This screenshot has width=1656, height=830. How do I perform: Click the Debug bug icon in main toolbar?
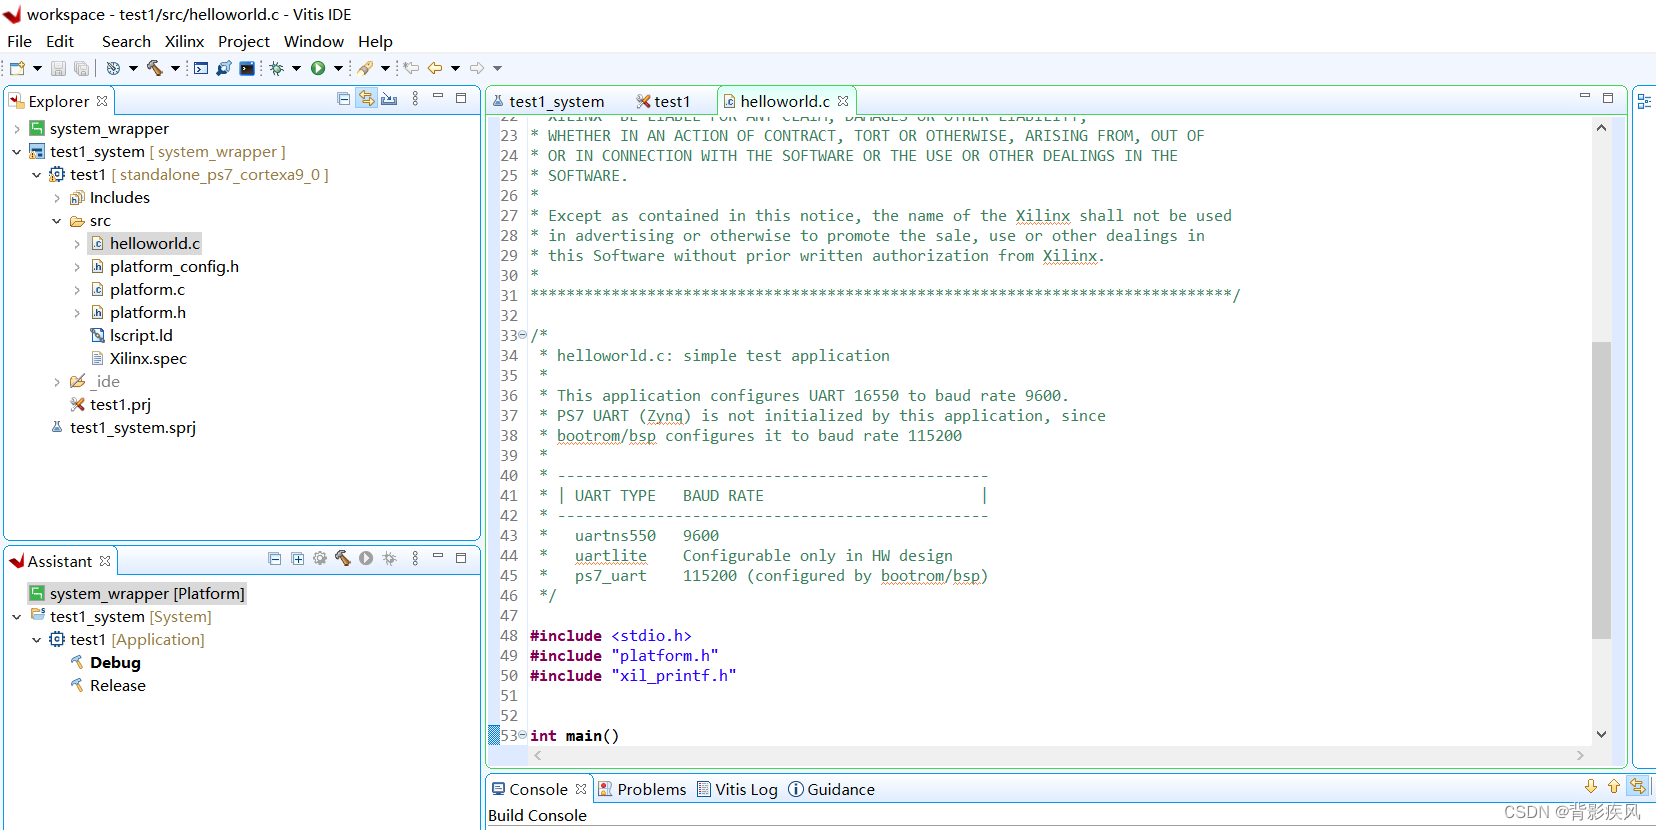coord(277,68)
